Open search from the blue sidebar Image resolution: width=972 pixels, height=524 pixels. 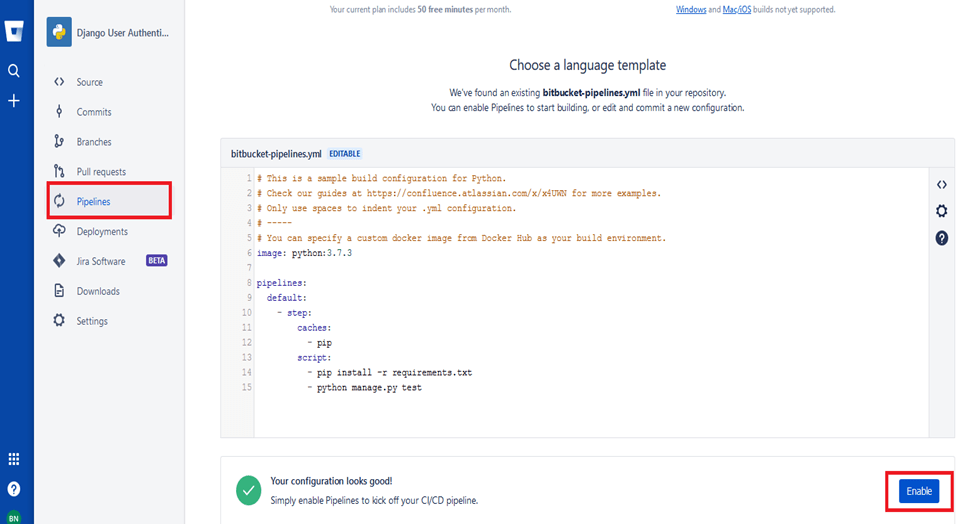(x=14, y=71)
